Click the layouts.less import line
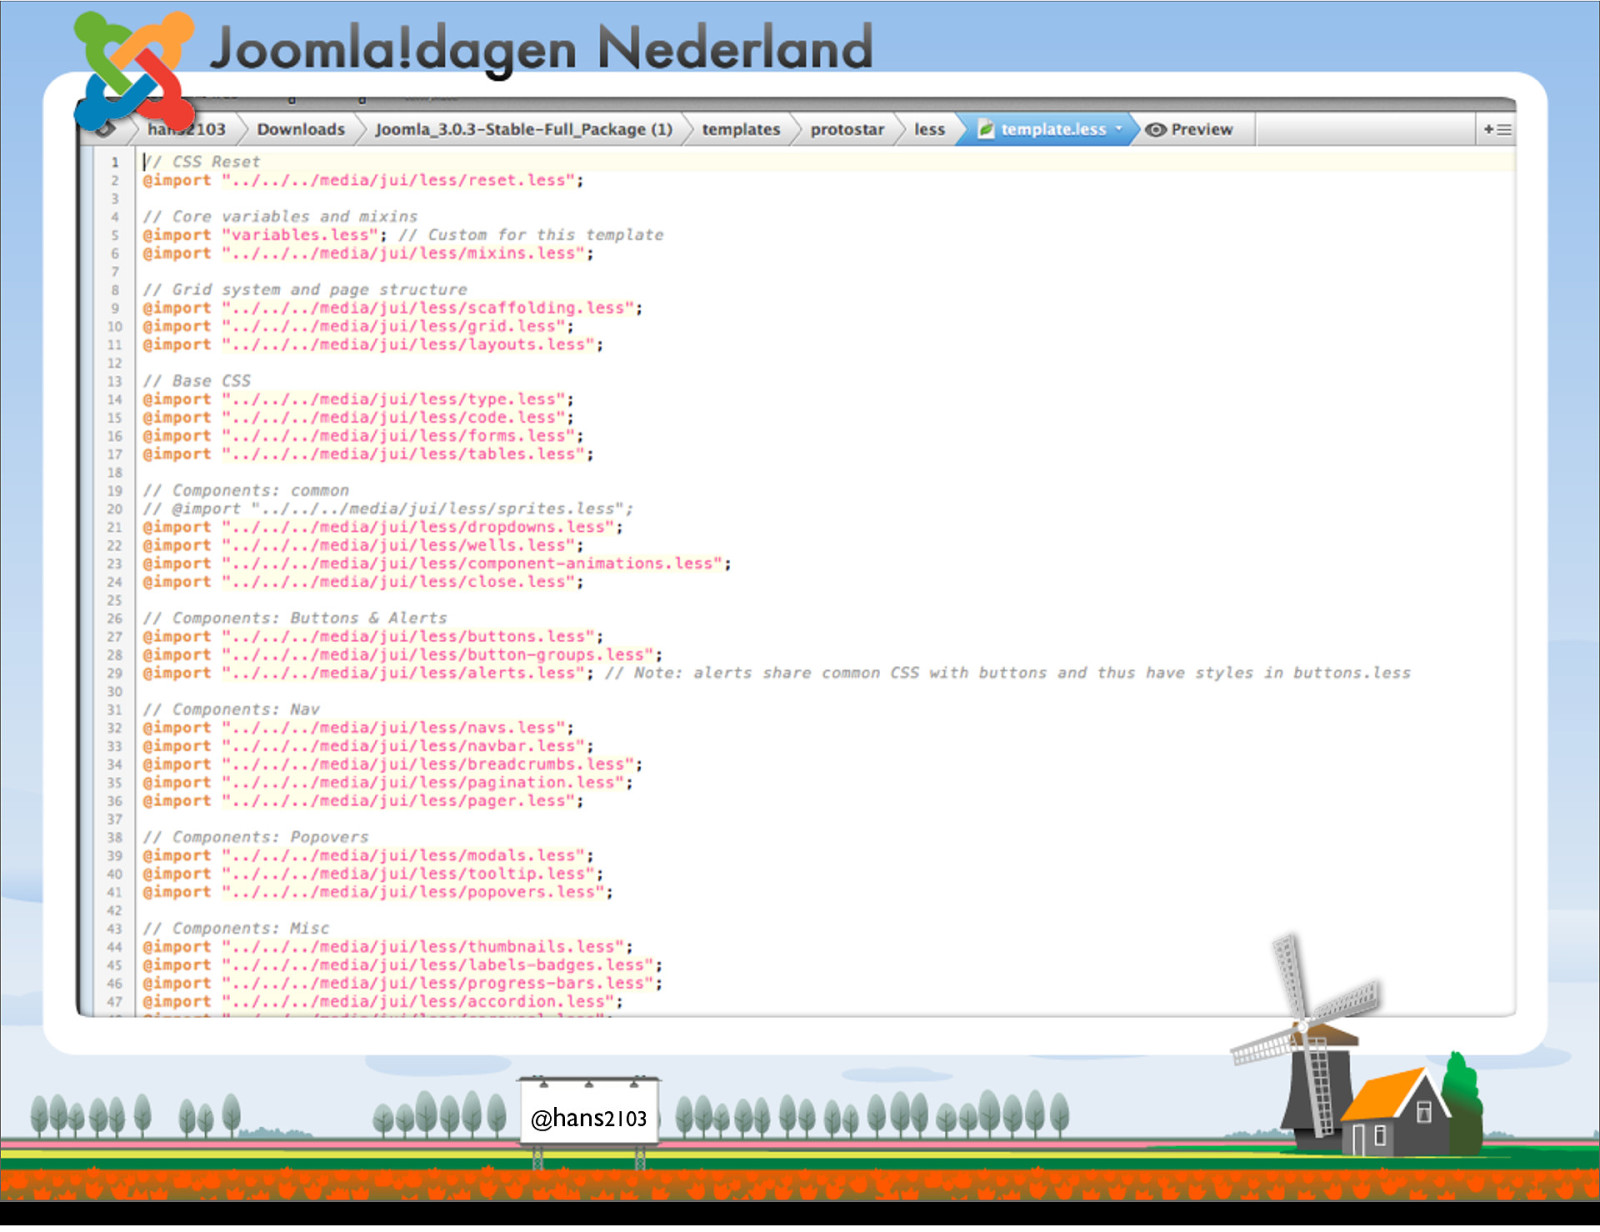The image size is (1600, 1232). click(x=373, y=344)
